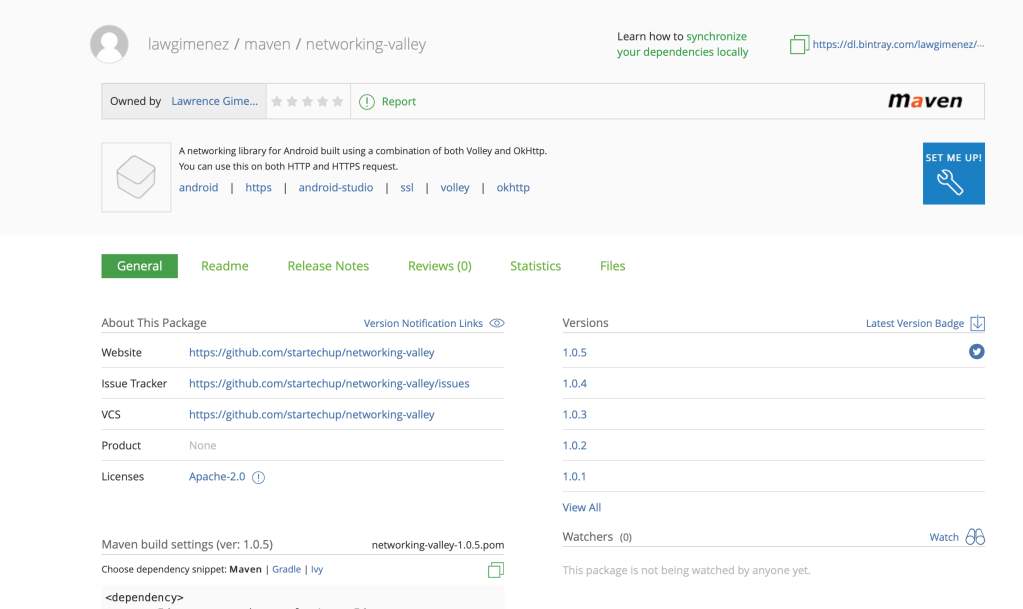
Task: Click the package box thumbnail
Action: 136,177
